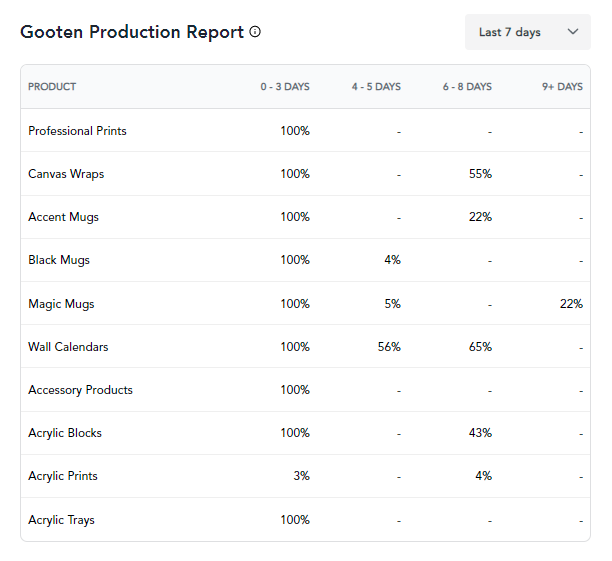Click the 55% value for Canvas Wraps
The height and width of the screenshot is (561, 612).
click(480, 174)
